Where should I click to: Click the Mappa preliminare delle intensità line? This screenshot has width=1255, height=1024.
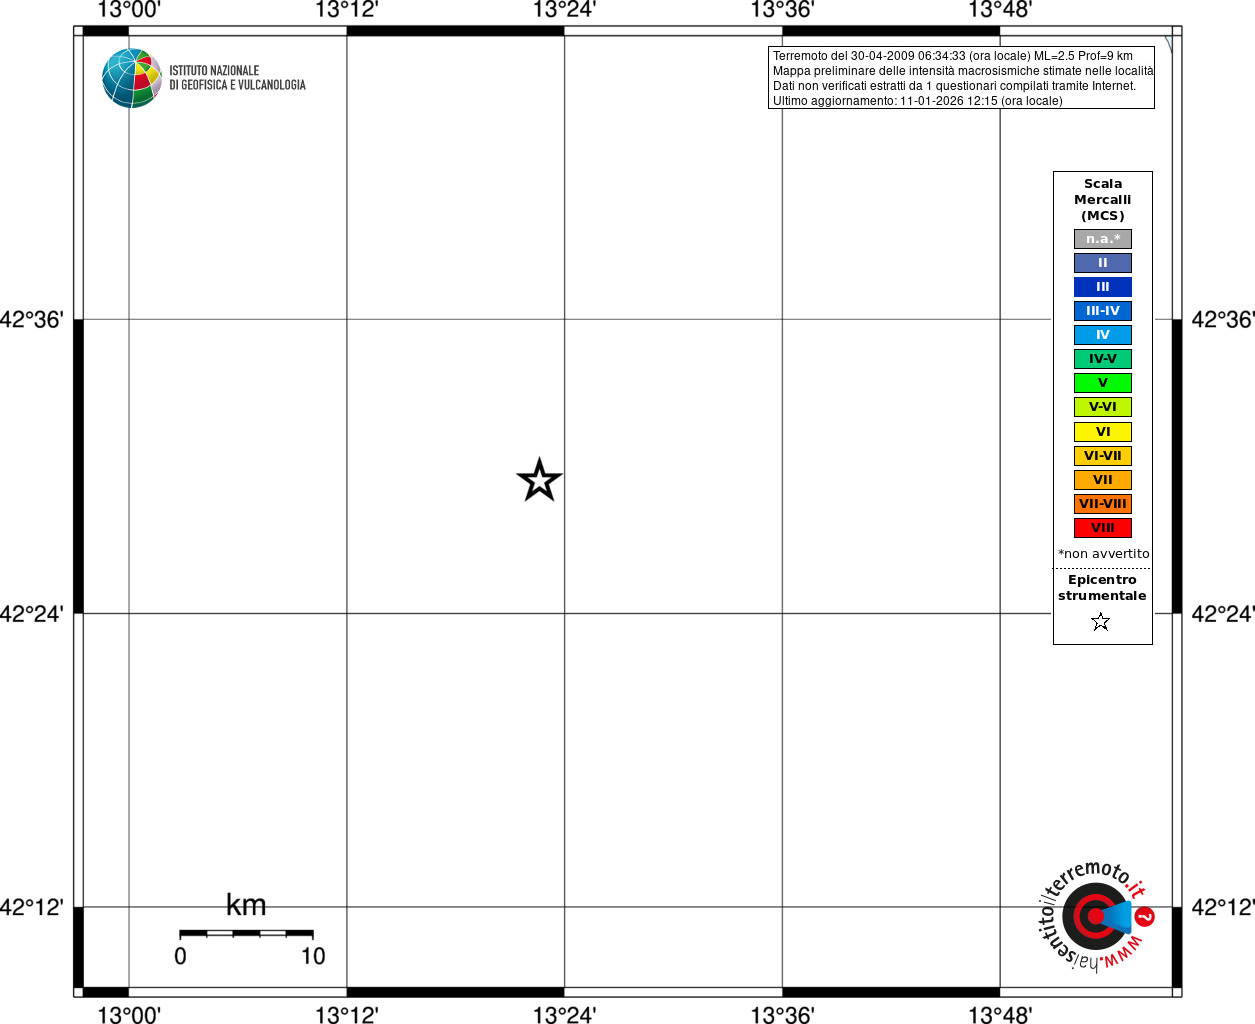click(x=963, y=71)
